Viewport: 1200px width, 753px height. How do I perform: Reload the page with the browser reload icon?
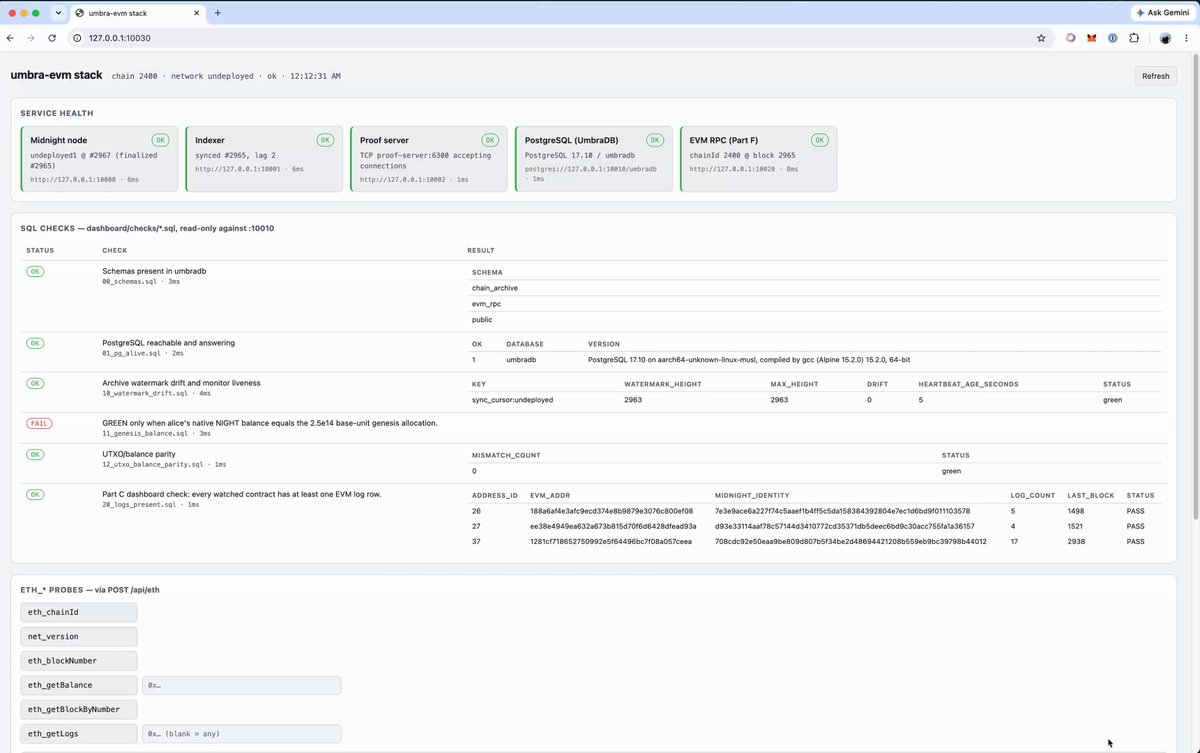click(51, 38)
